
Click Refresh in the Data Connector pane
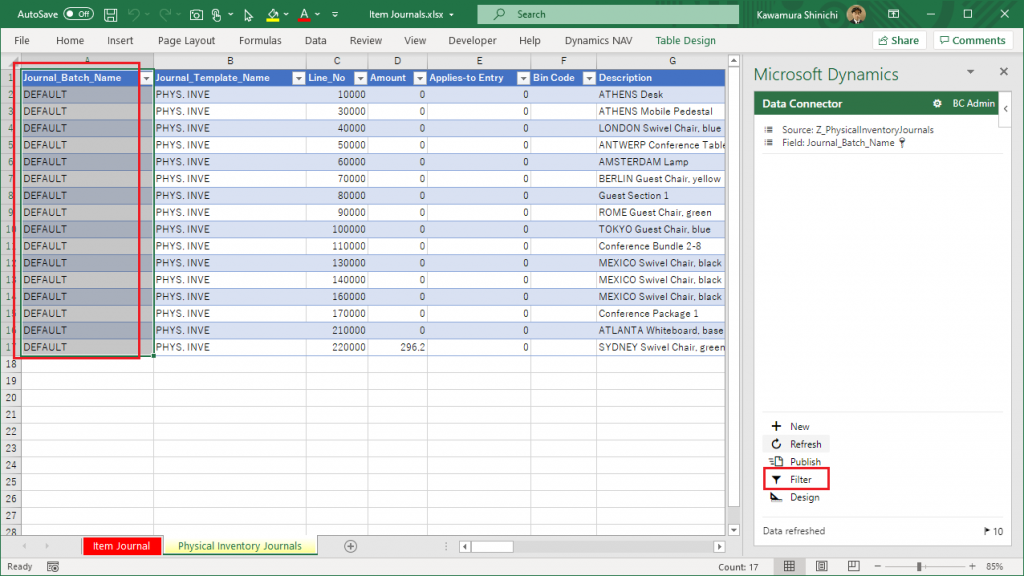795,444
